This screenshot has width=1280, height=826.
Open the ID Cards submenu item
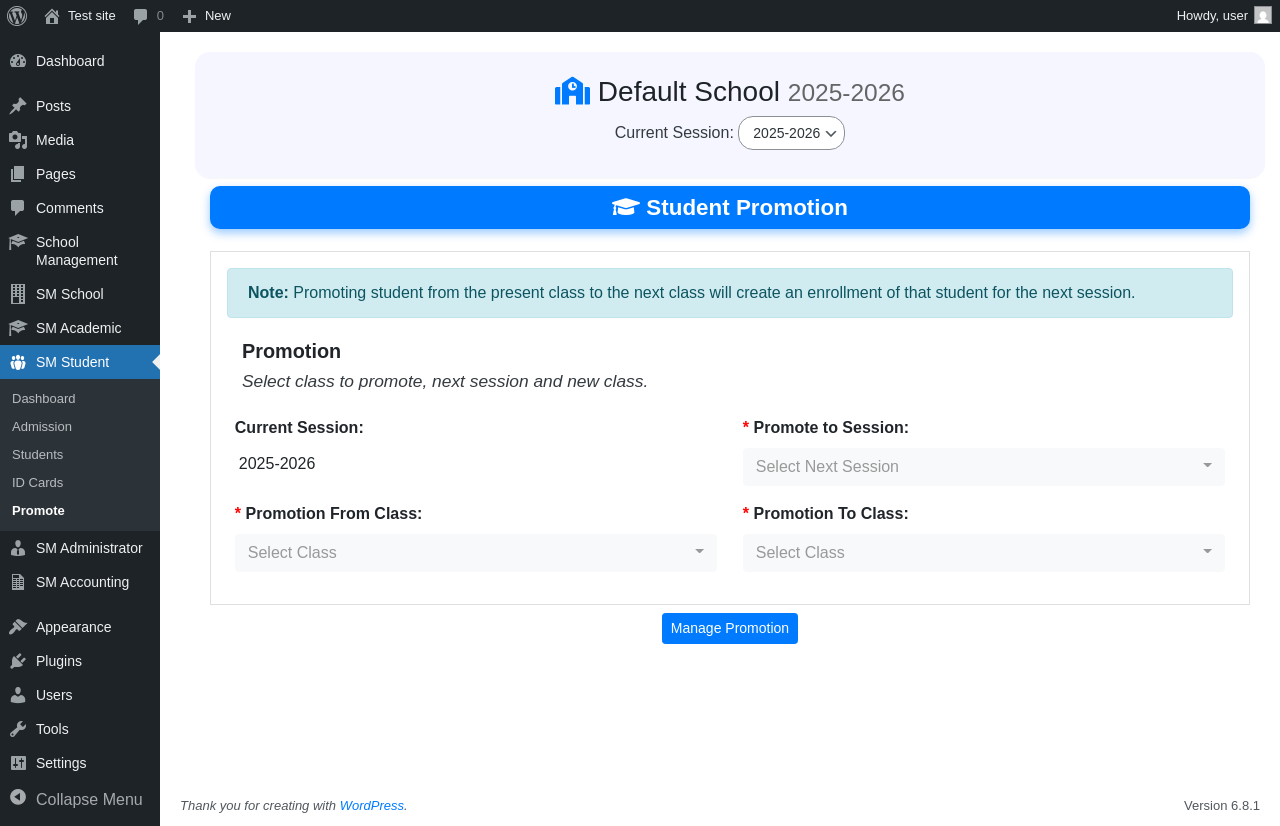pos(37,482)
